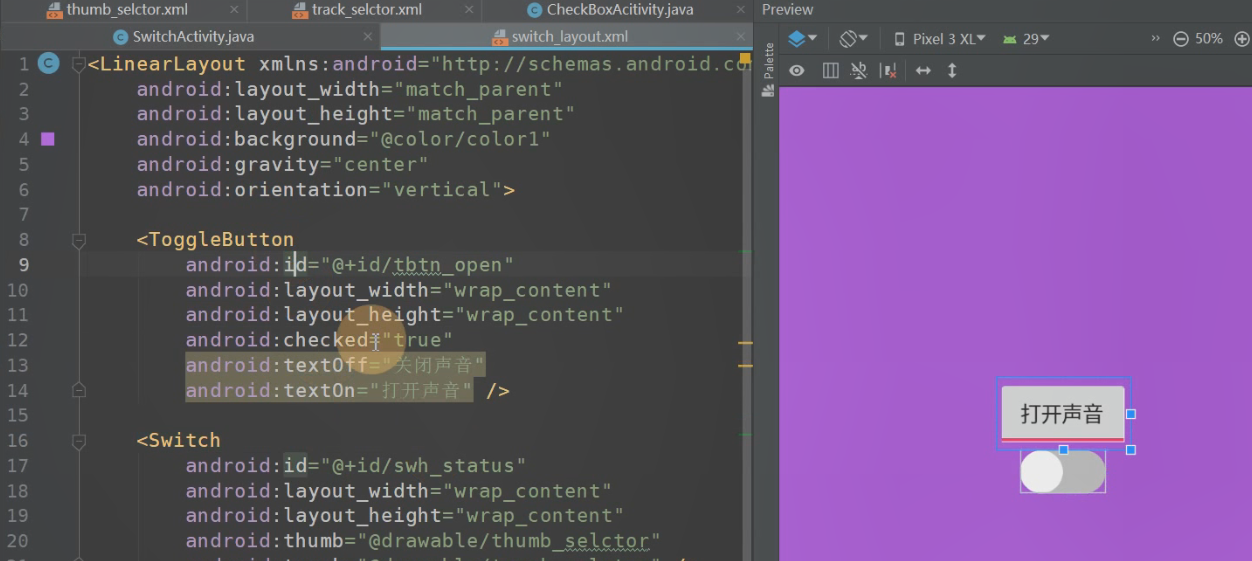This screenshot has width=1252, height=561.
Task: Click the horizontal expand arrows icon
Action: tap(923, 71)
